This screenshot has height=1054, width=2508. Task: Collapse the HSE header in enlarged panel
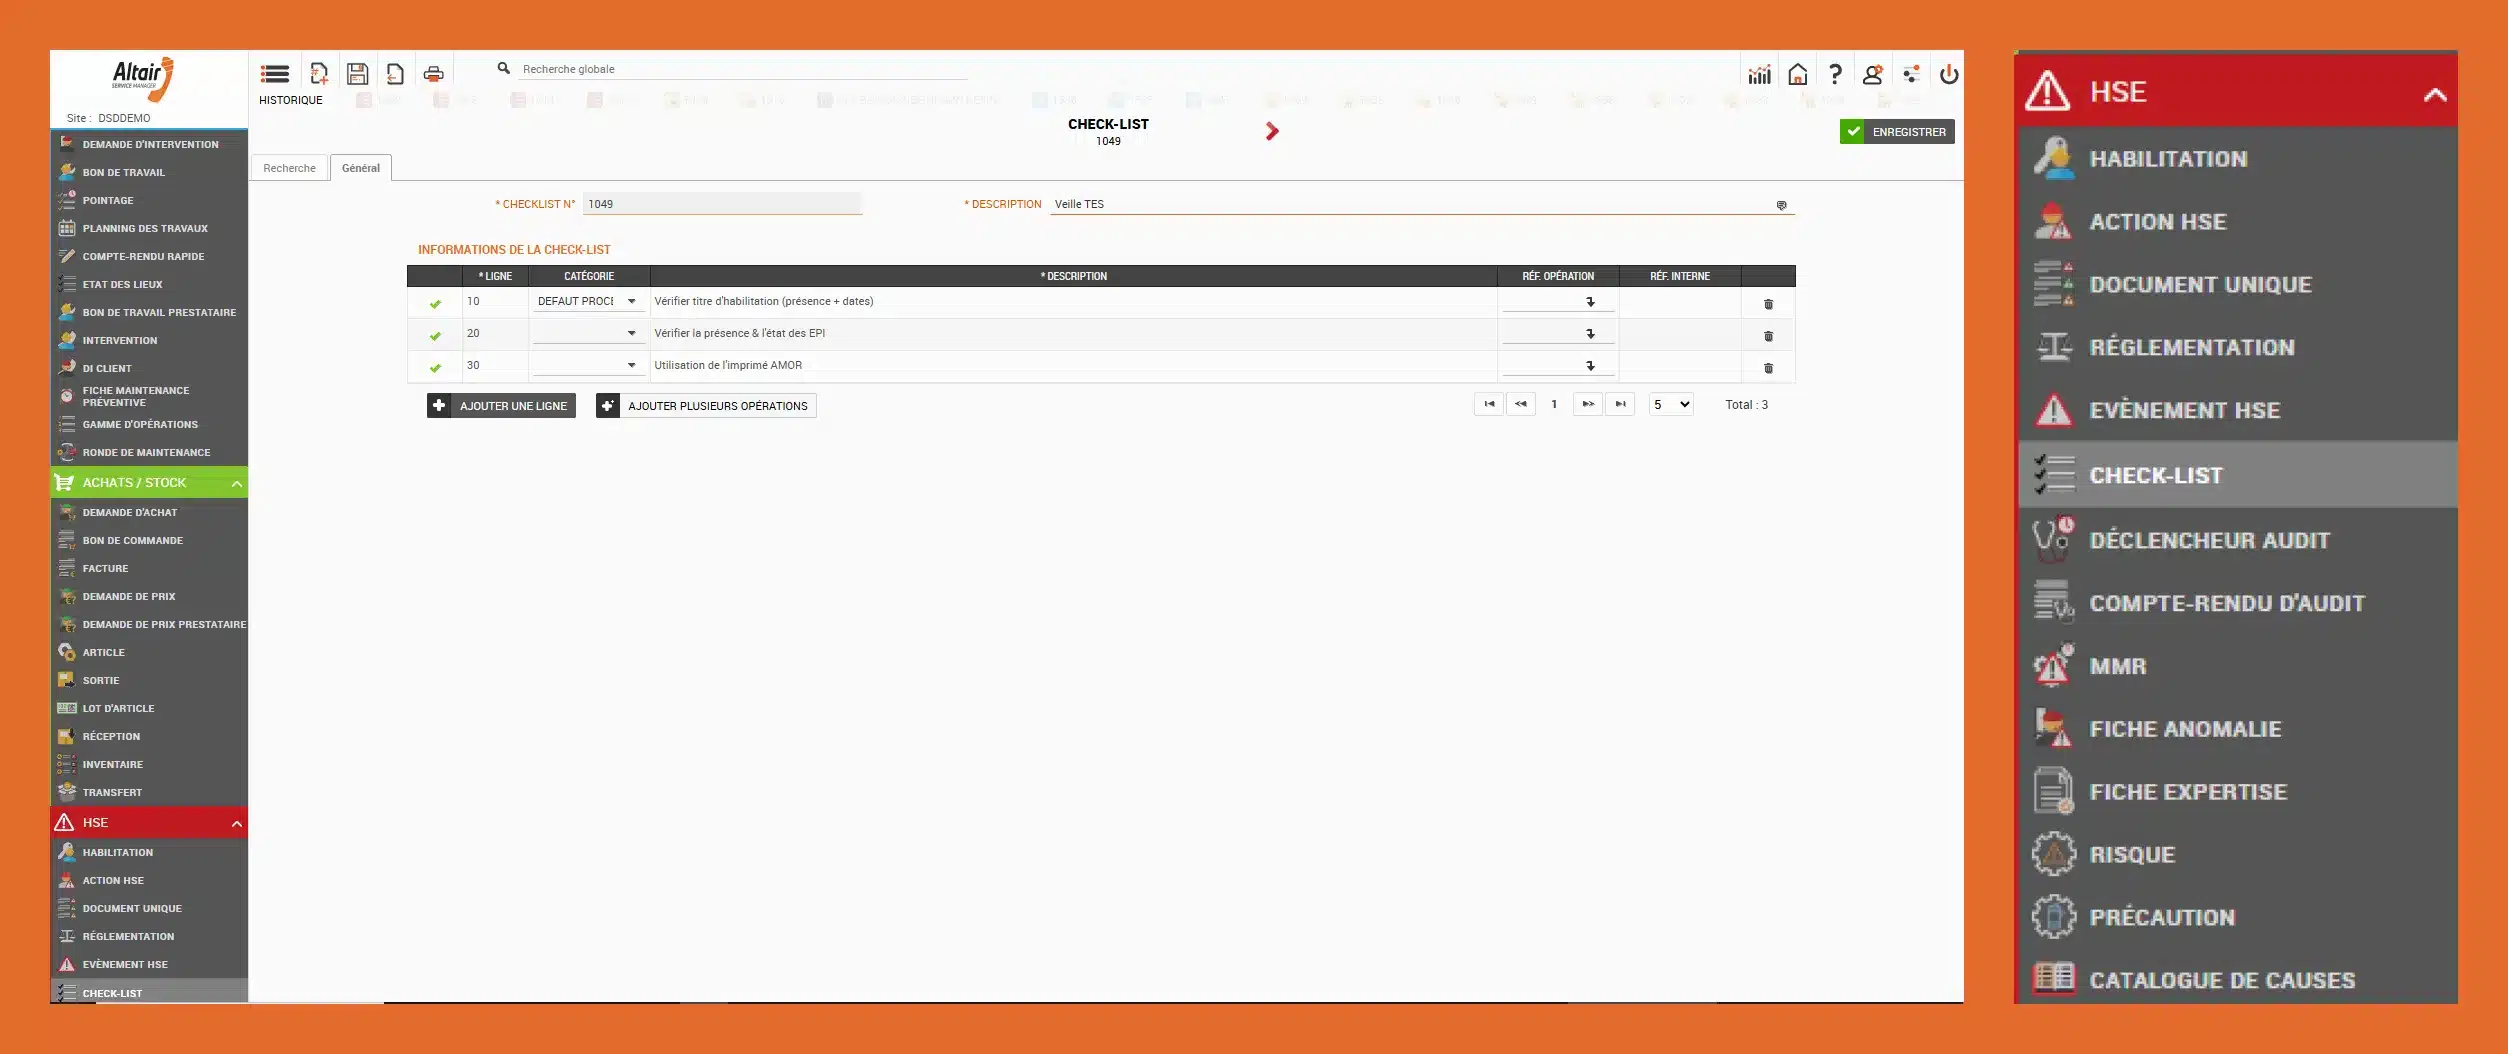tap(2435, 95)
